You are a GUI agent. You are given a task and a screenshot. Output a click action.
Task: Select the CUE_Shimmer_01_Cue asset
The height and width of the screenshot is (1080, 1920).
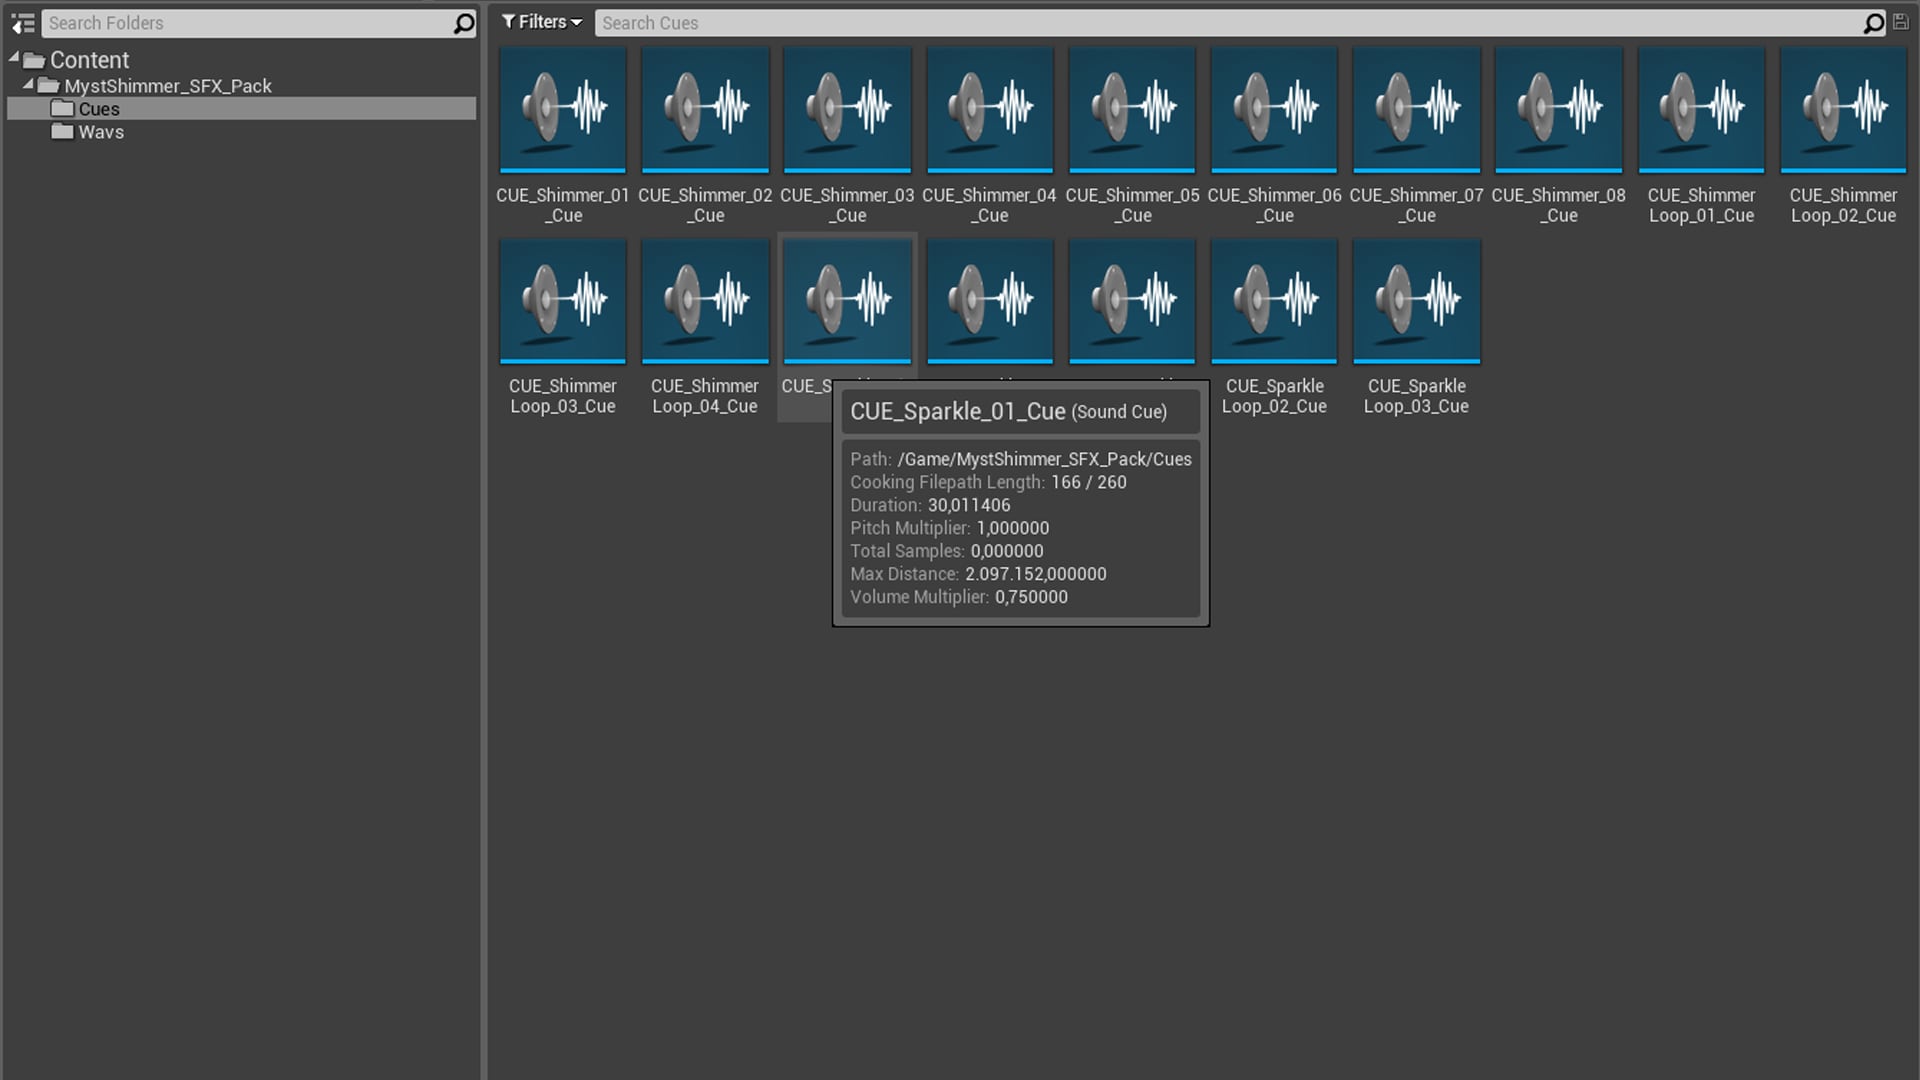[x=562, y=109]
